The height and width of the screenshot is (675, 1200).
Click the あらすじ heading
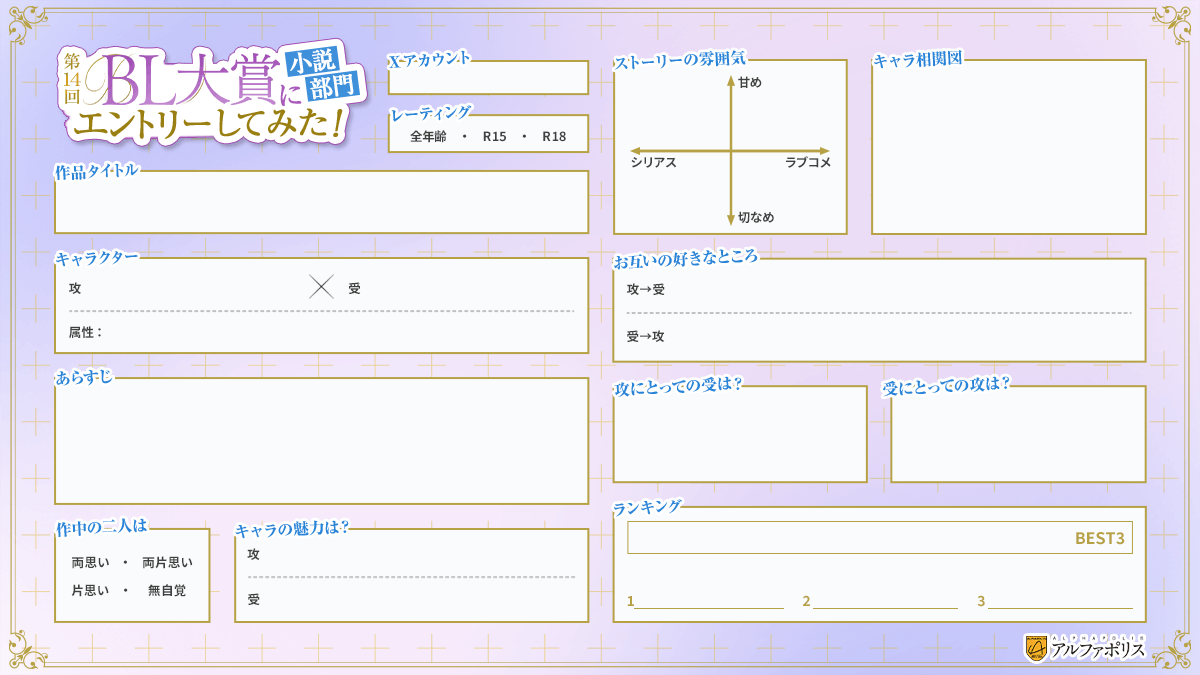point(84,376)
